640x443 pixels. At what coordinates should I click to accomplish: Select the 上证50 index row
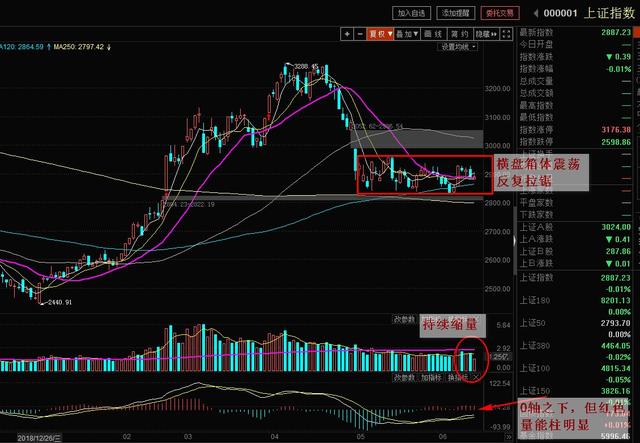[x=530, y=324]
